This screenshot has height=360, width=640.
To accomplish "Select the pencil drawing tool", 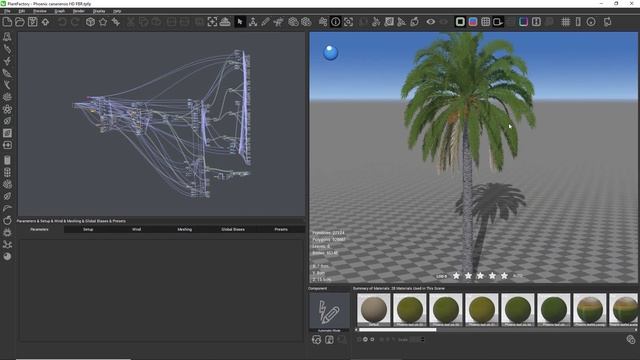I will [265, 22].
